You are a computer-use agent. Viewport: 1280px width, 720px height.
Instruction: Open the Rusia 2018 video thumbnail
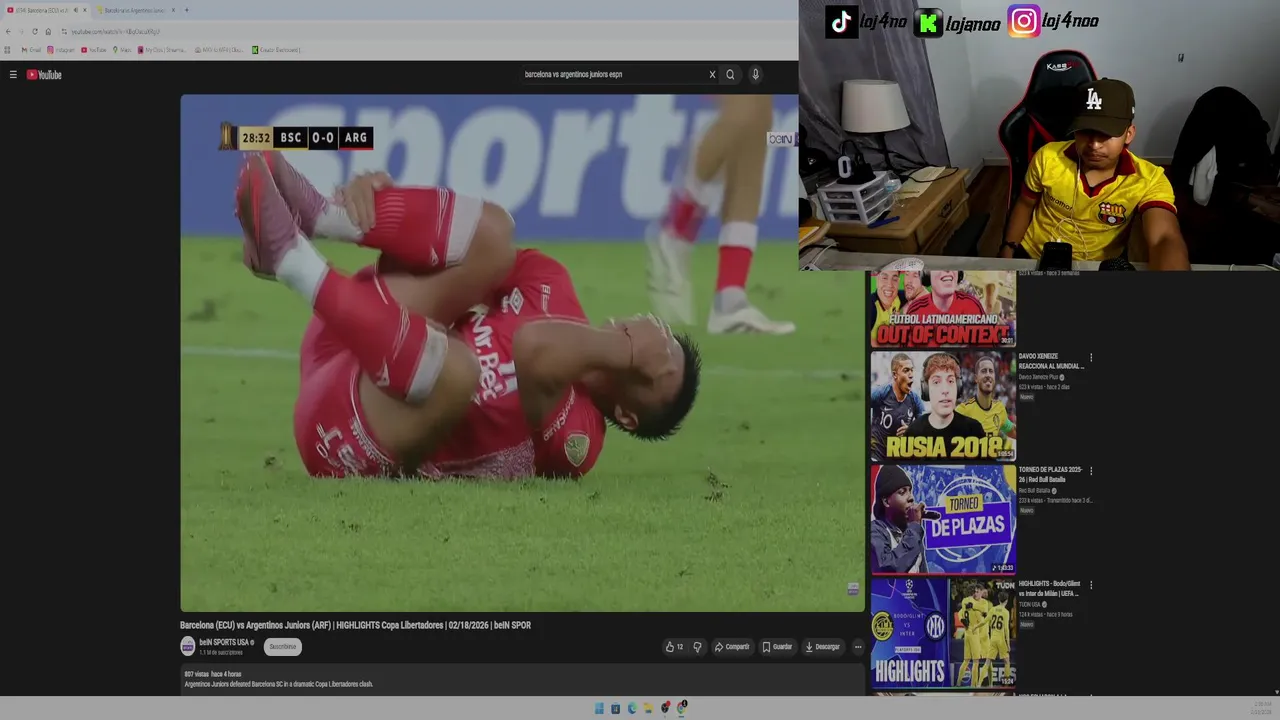coord(943,405)
